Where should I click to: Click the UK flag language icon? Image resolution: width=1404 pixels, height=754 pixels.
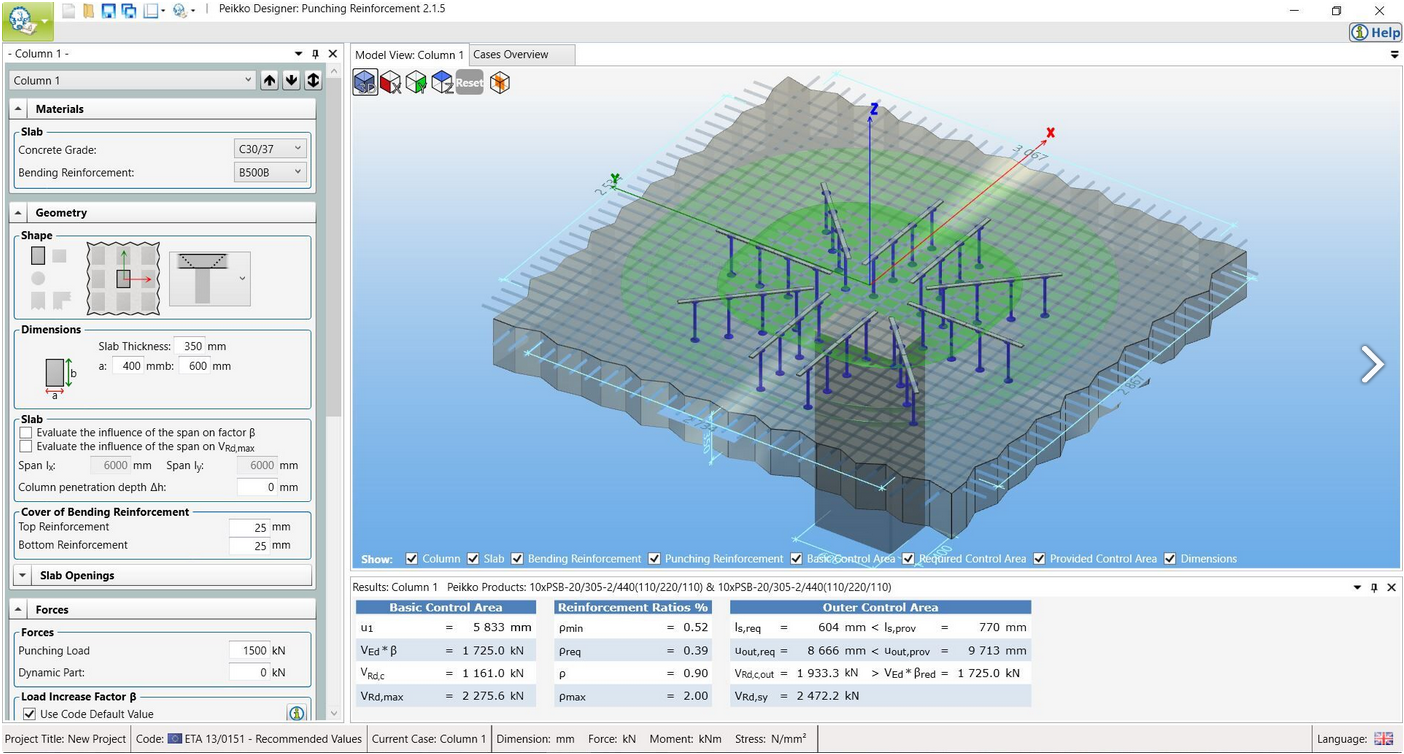[1383, 739]
